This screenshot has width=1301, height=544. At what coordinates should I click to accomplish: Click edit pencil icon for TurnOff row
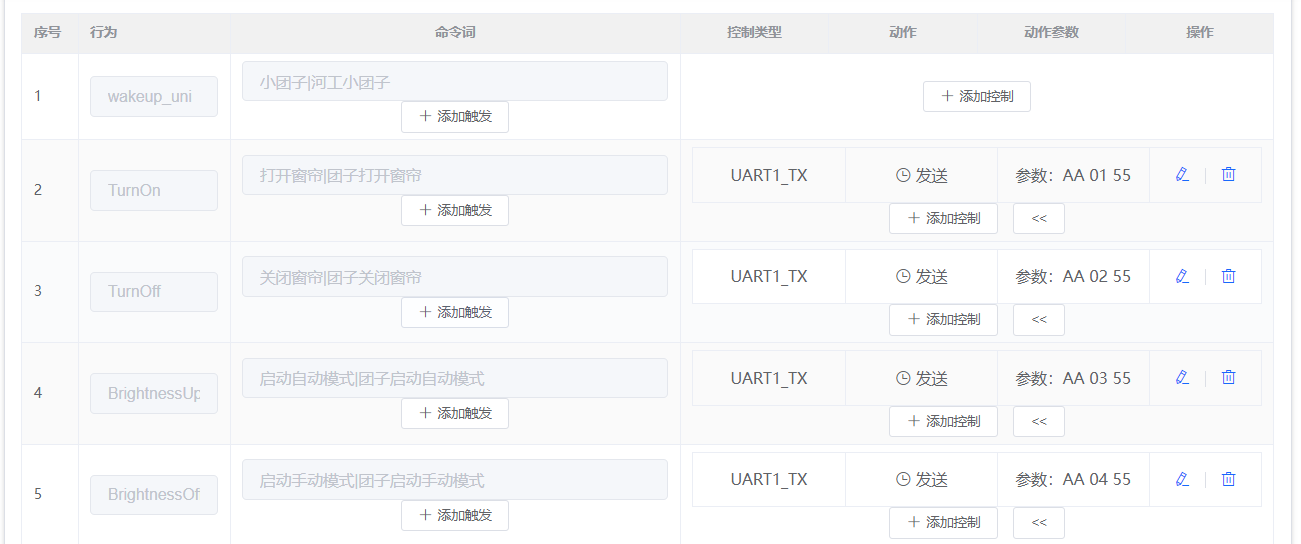pos(1182,276)
